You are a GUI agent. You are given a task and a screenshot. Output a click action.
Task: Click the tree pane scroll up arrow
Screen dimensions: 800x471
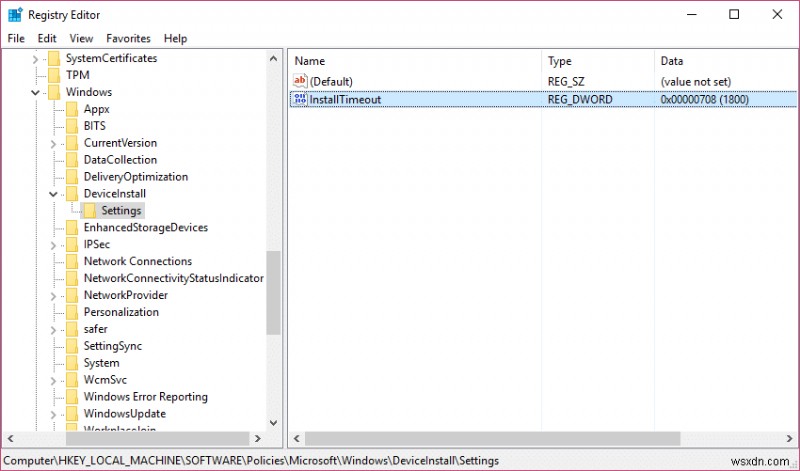click(273, 58)
